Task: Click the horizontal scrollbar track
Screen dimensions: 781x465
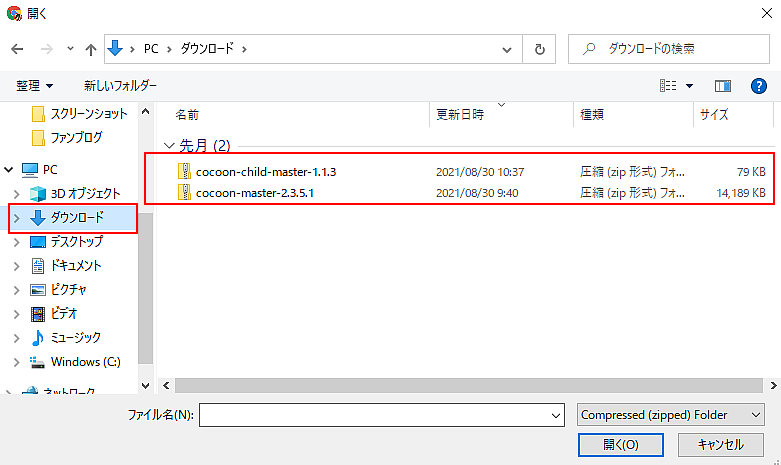Action: tap(469, 385)
